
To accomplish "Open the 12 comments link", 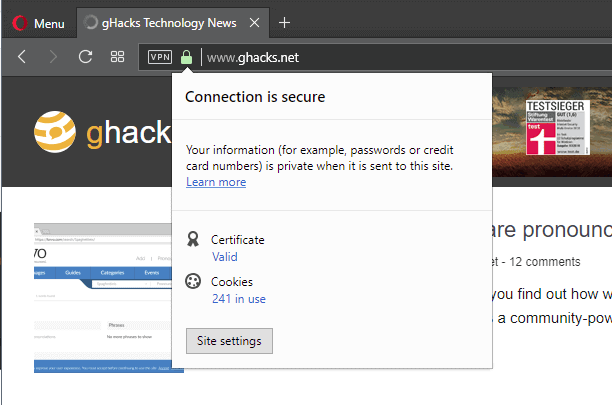I will 545,261.
